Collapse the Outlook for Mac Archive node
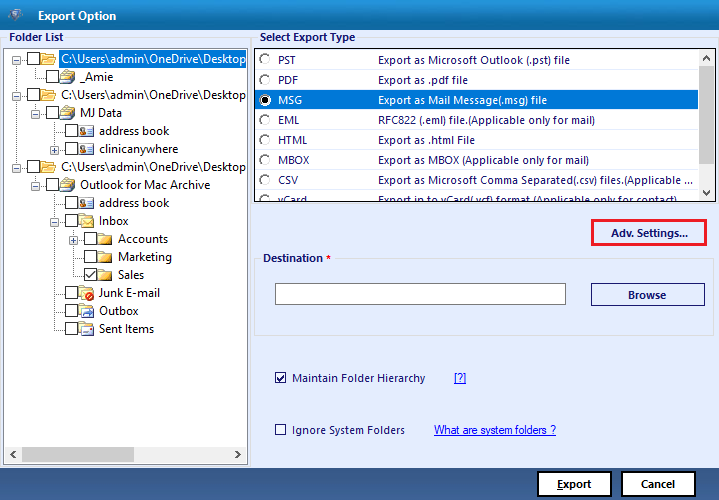Screen dimensions: 719x500 [x=35, y=185]
